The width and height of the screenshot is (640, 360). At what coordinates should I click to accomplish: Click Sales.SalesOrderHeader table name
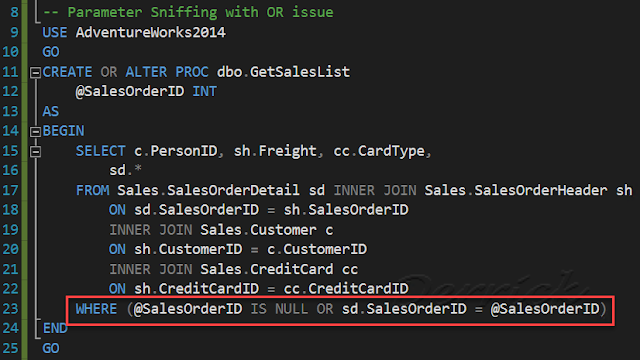[516, 191]
